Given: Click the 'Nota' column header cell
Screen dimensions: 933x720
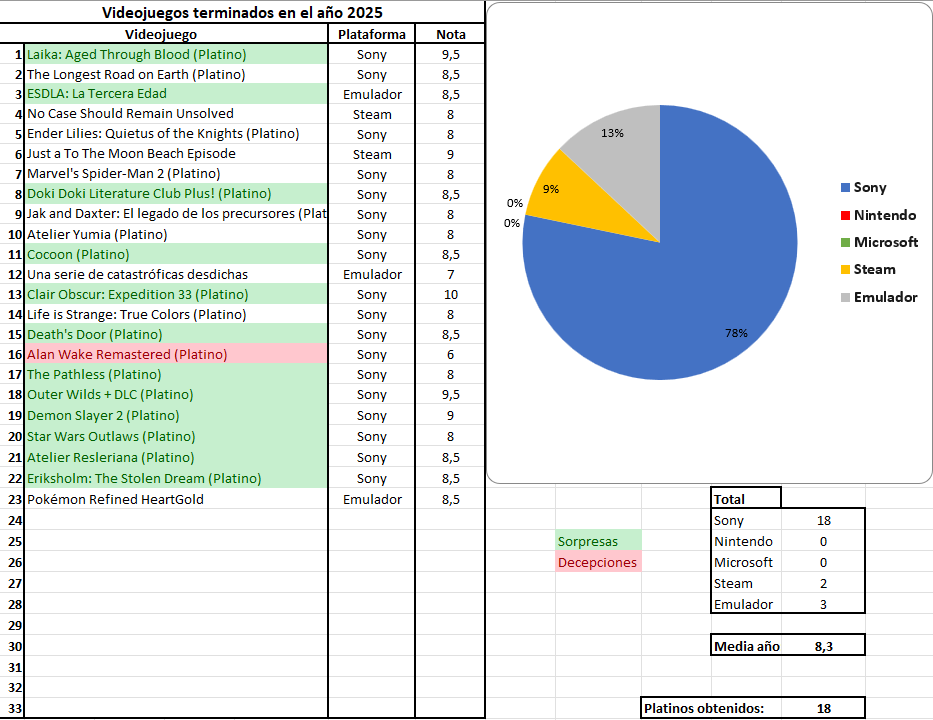Looking at the screenshot, I should pyautogui.click(x=450, y=34).
